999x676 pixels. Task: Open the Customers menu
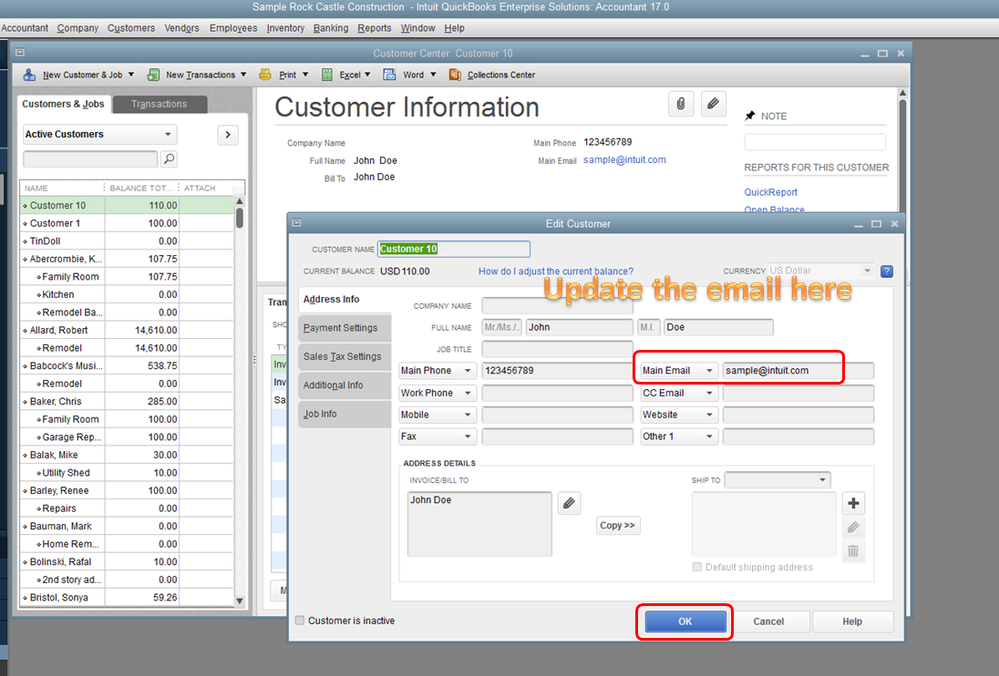click(131, 28)
